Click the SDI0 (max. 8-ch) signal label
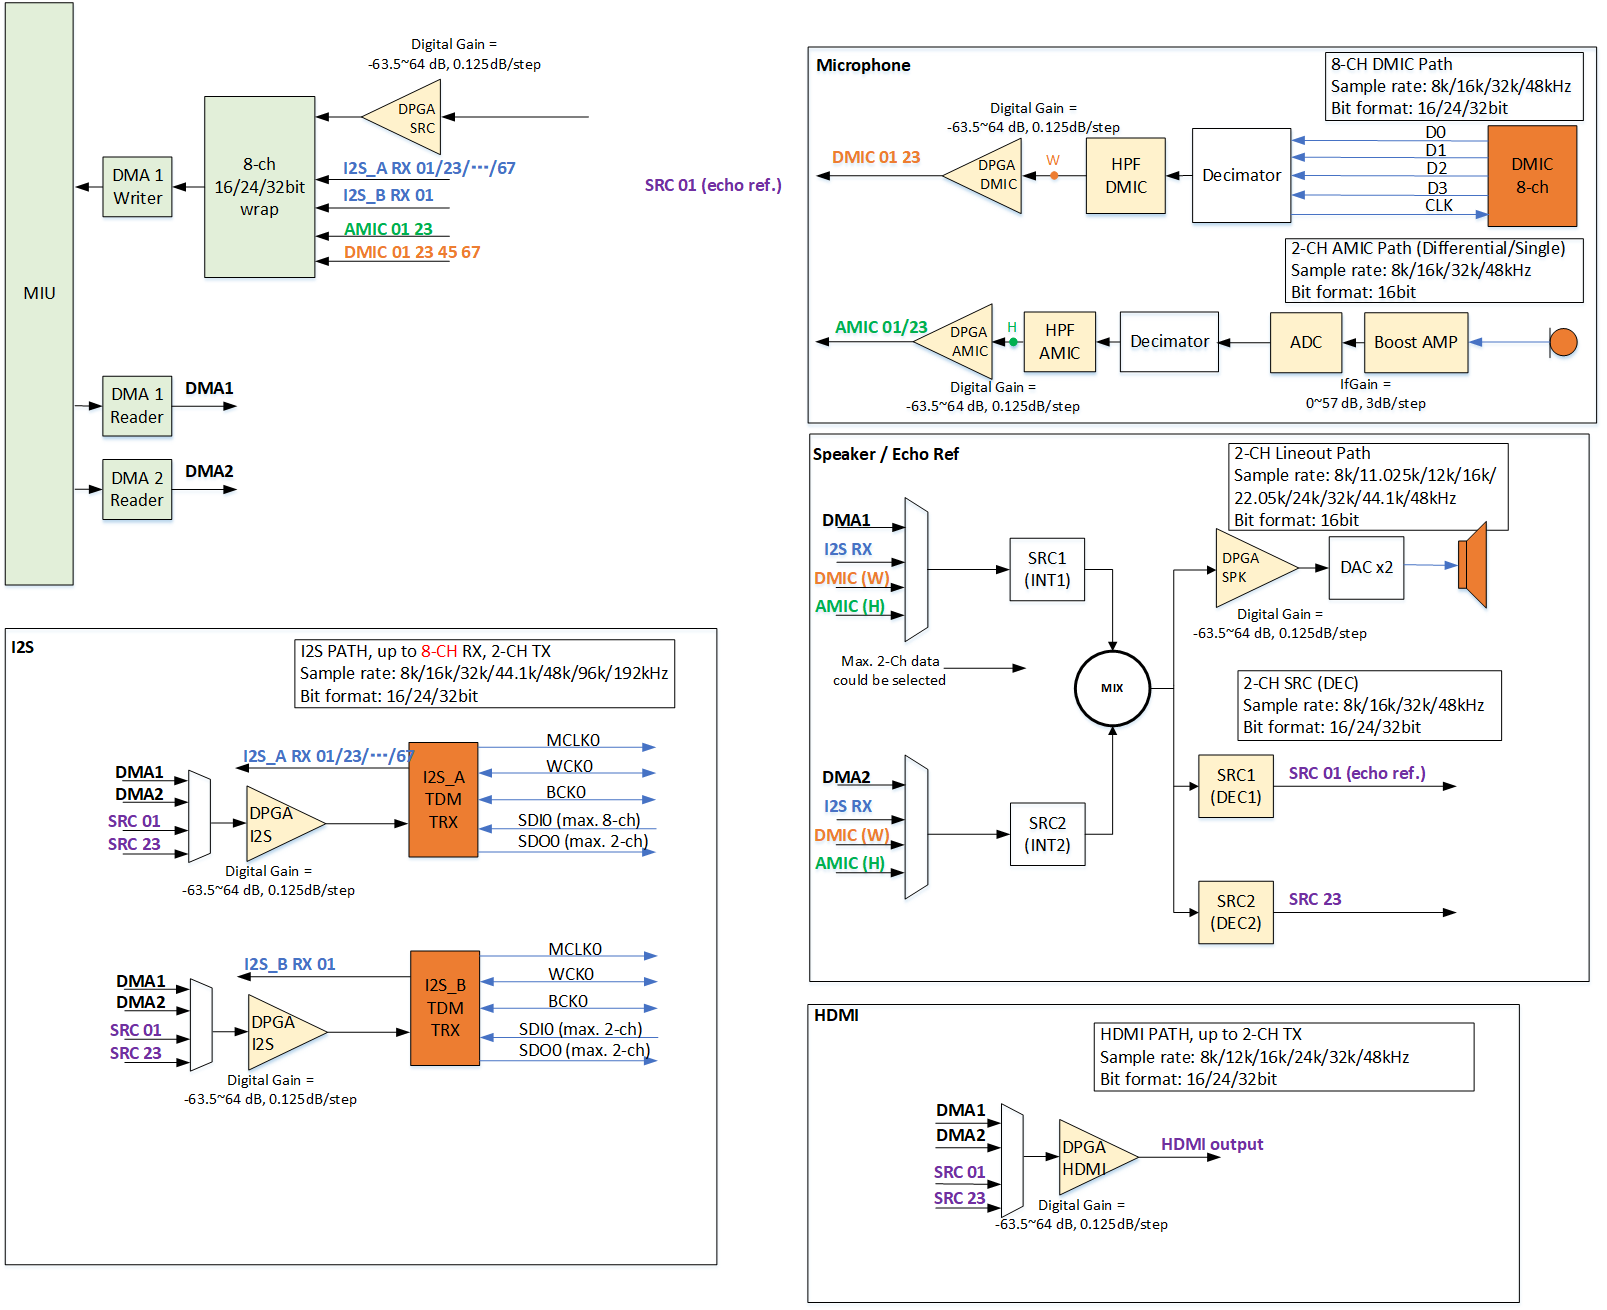 click(579, 820)
